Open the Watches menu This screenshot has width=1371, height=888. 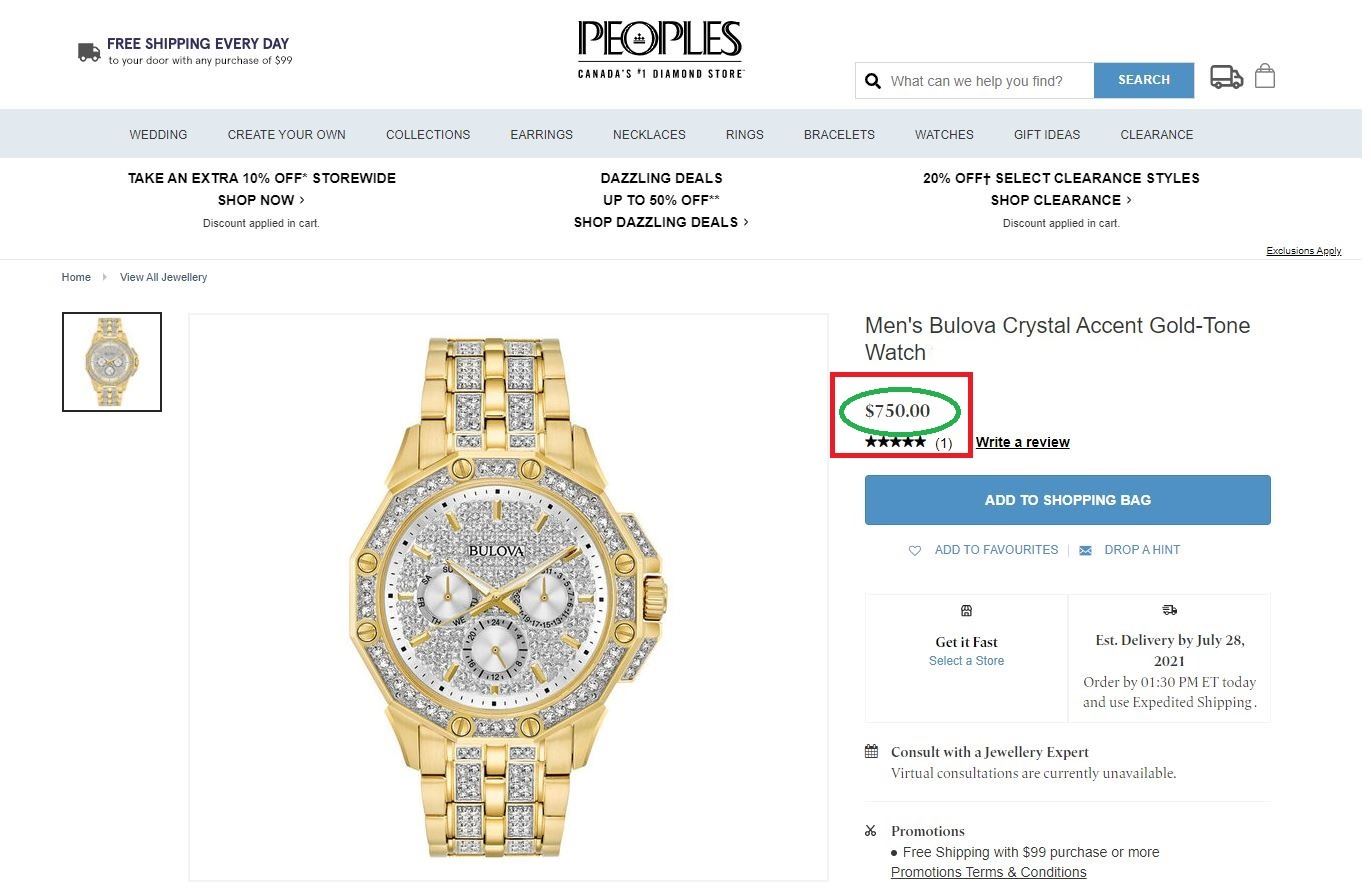point(943,135)
